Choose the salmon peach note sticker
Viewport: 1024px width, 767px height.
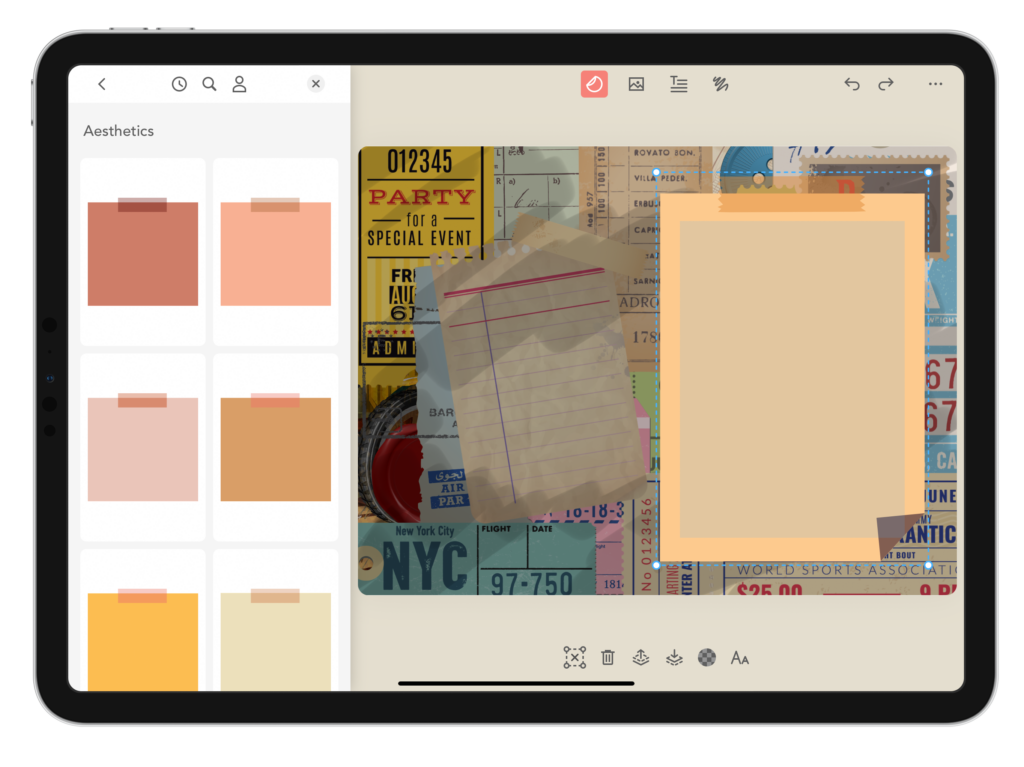[276, 252]
